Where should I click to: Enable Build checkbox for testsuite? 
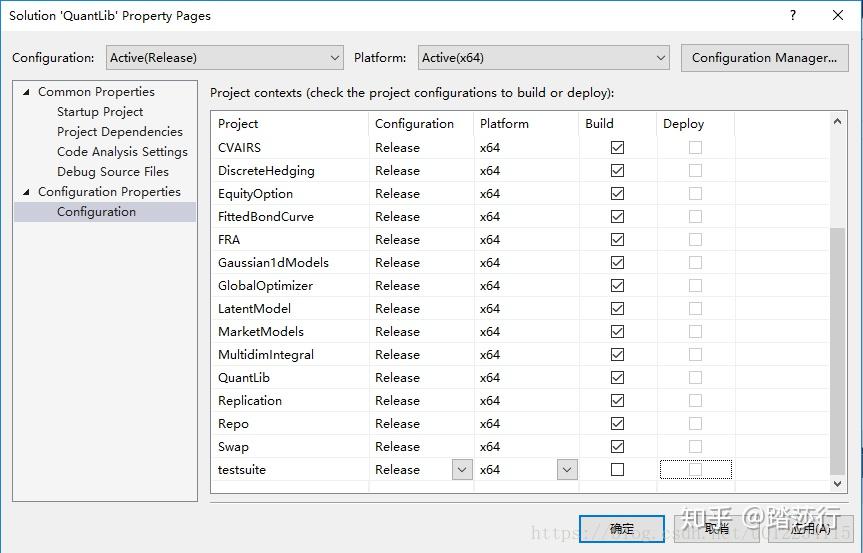point(617,469)
